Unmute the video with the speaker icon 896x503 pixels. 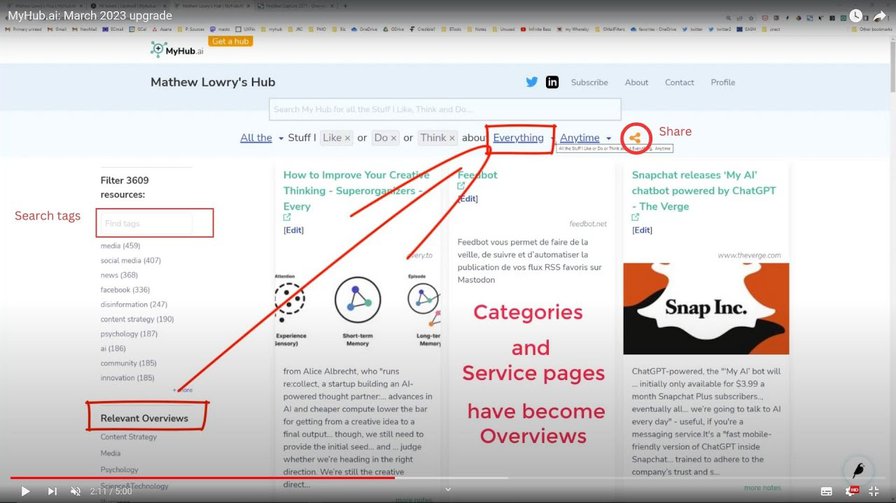[75, 491]
